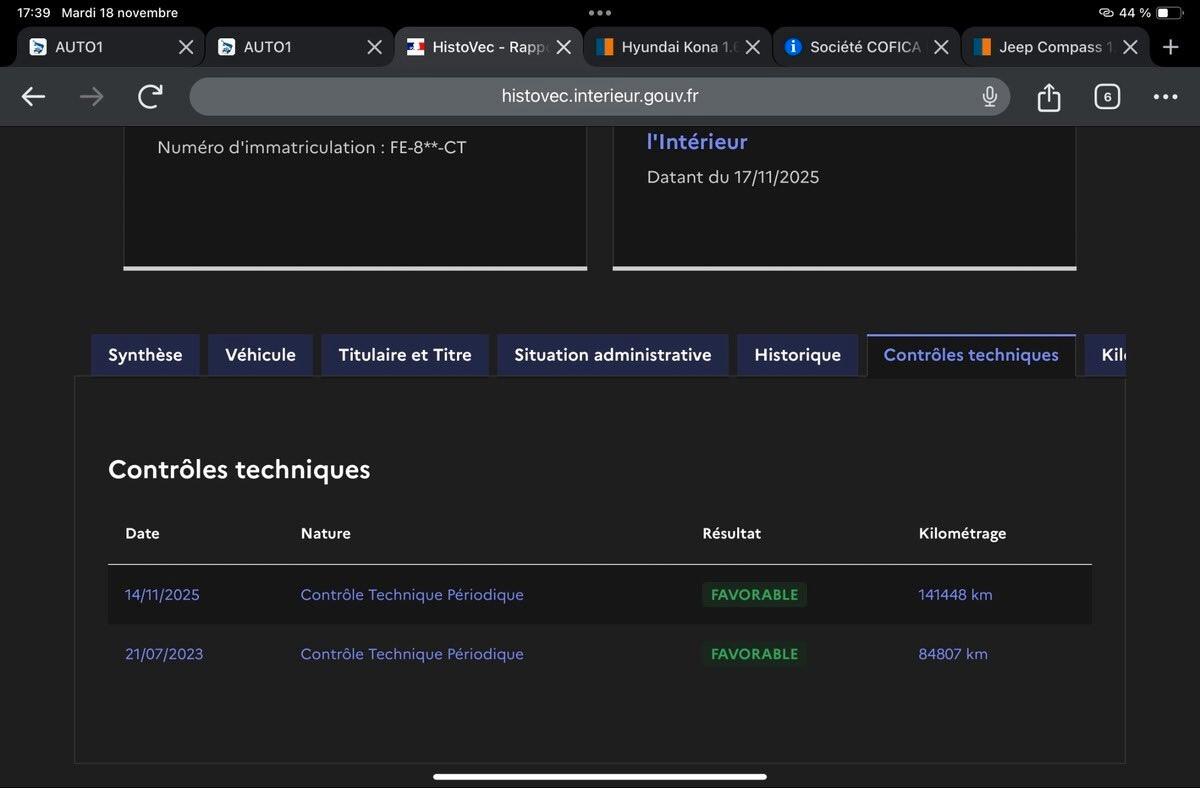The height and width of the screenshot is (788, 1200).
Task: Select the 14/11/2025 inspection row date
Action: (162, 595)
